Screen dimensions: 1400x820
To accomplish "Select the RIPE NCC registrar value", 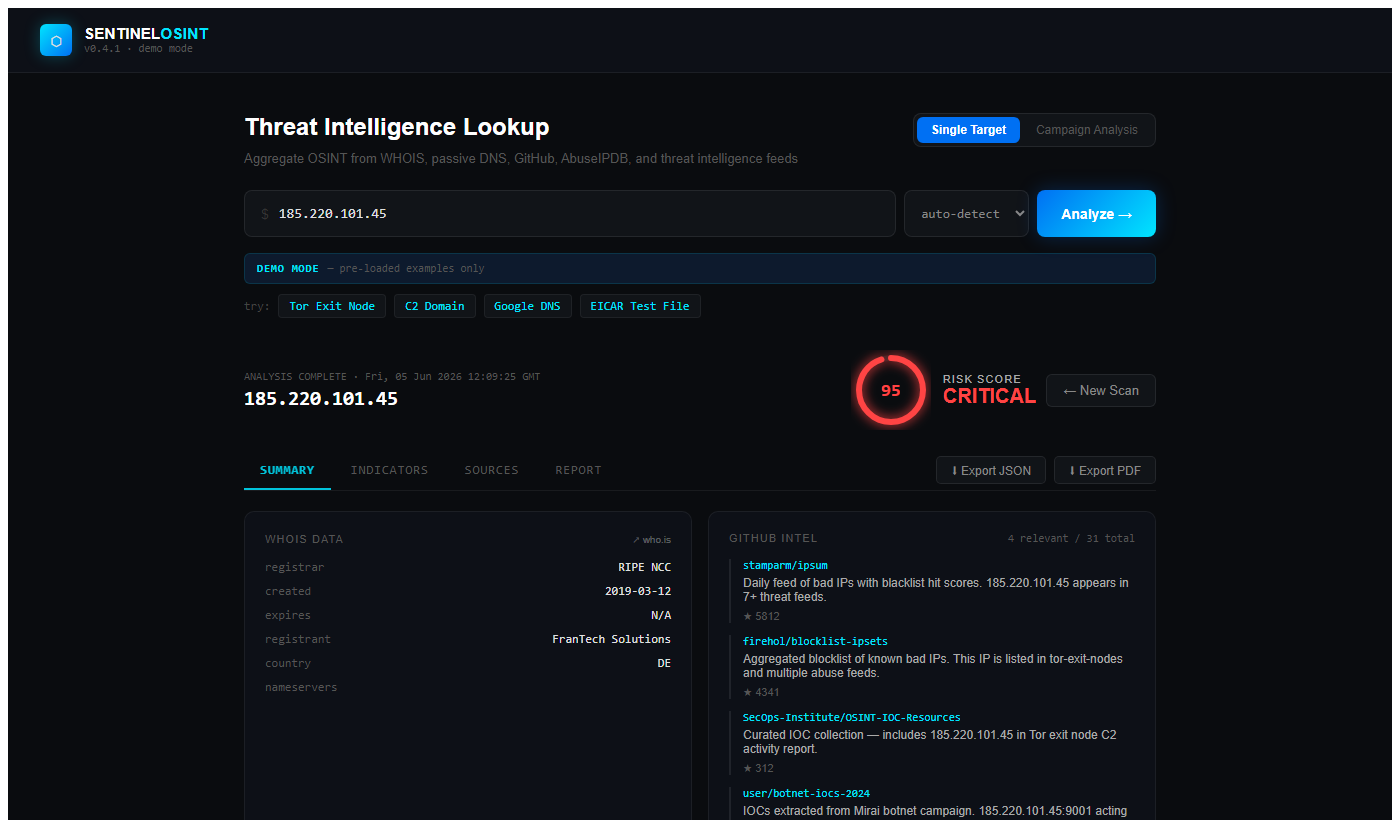I will point(644,567).
